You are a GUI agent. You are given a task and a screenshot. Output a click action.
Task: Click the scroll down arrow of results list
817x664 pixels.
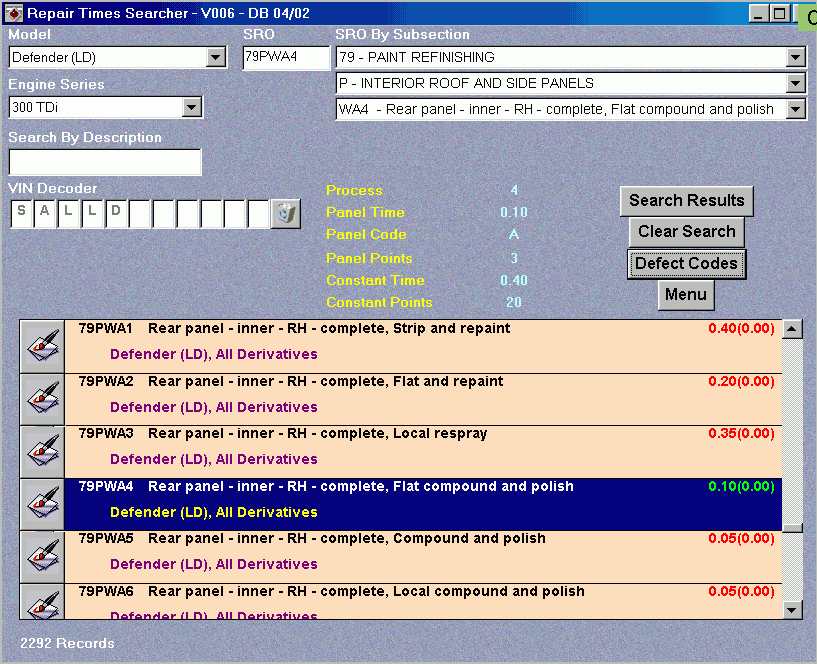coord(792,610)
